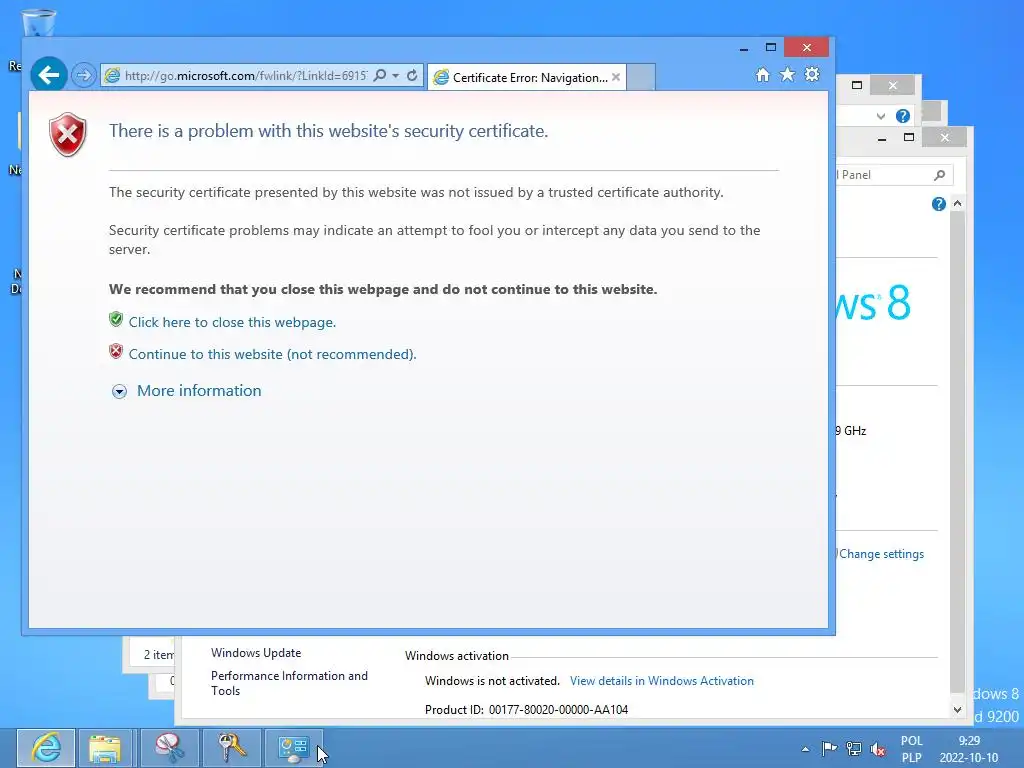The image size is (1024, 768).
Task: Click the keys icon on the taskbar
Action: pyautogui.click(x=231, y=748)
